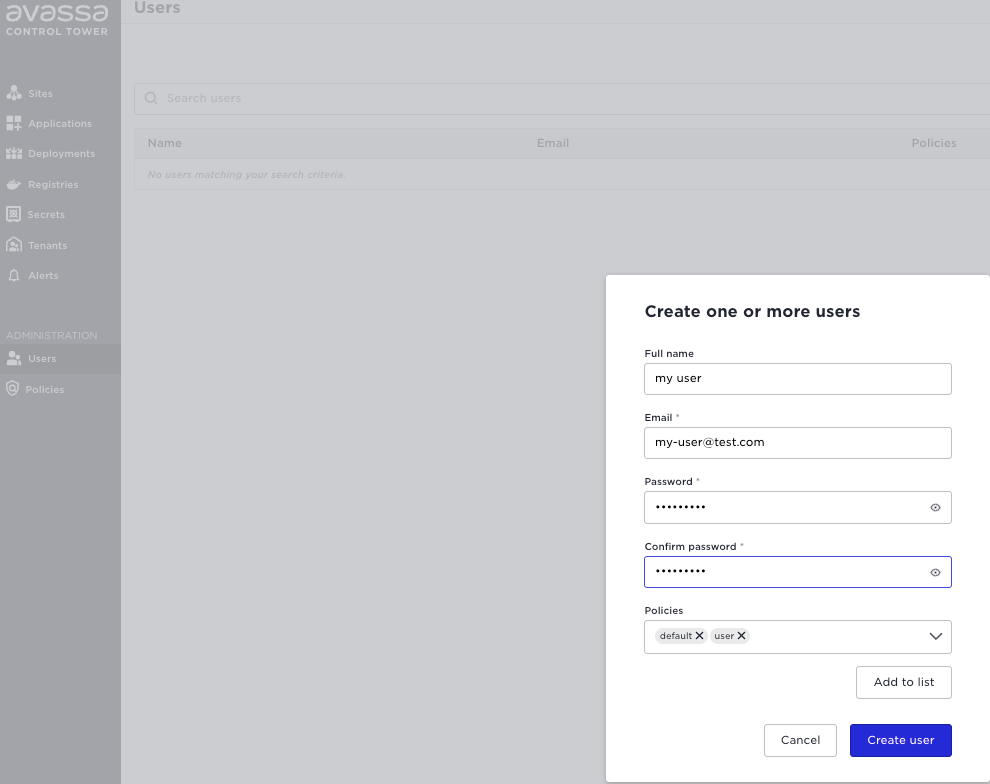Open the Tenants menu item
The height and width of the screenshot is (784, 990).
coord(60,245)
